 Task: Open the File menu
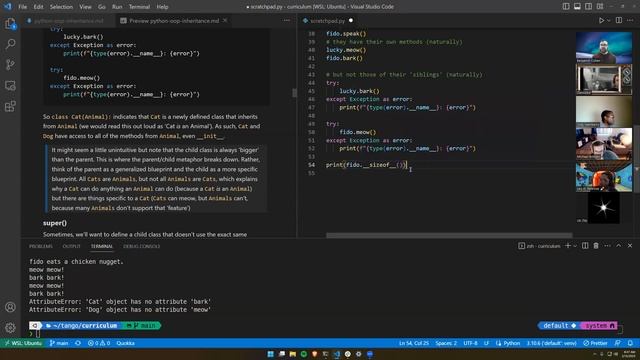coord(22,7)
